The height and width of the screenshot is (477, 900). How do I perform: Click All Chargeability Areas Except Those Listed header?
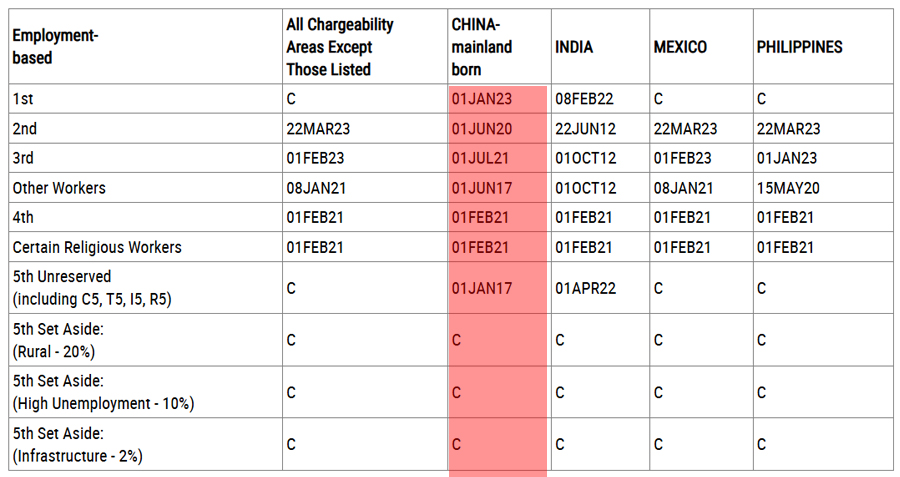click(340, 47)
